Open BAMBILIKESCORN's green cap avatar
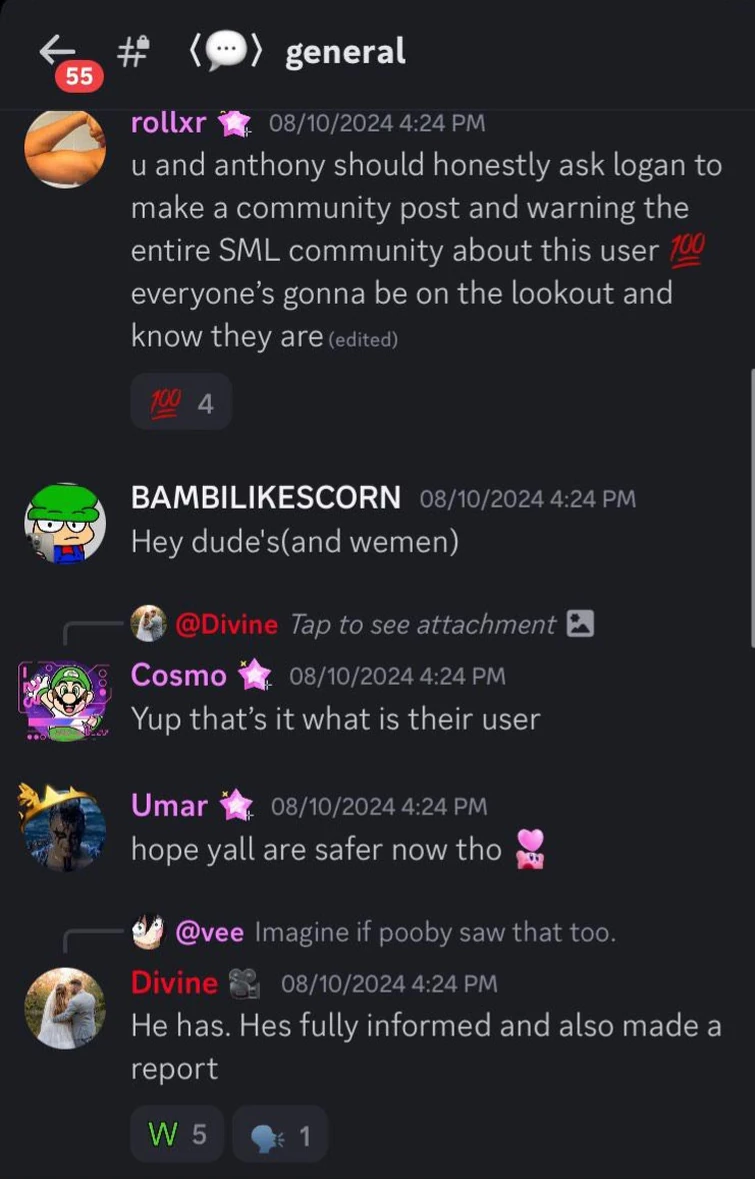The height and width of the screenshot is (1179, 755). tap(65, 523)
